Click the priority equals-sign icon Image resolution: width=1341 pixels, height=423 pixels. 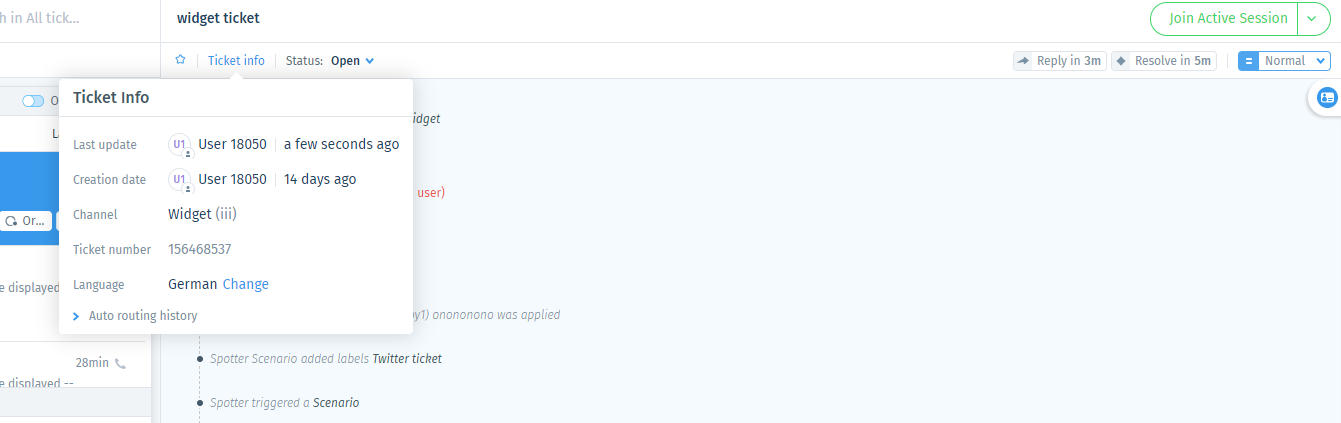[1248, 61]
